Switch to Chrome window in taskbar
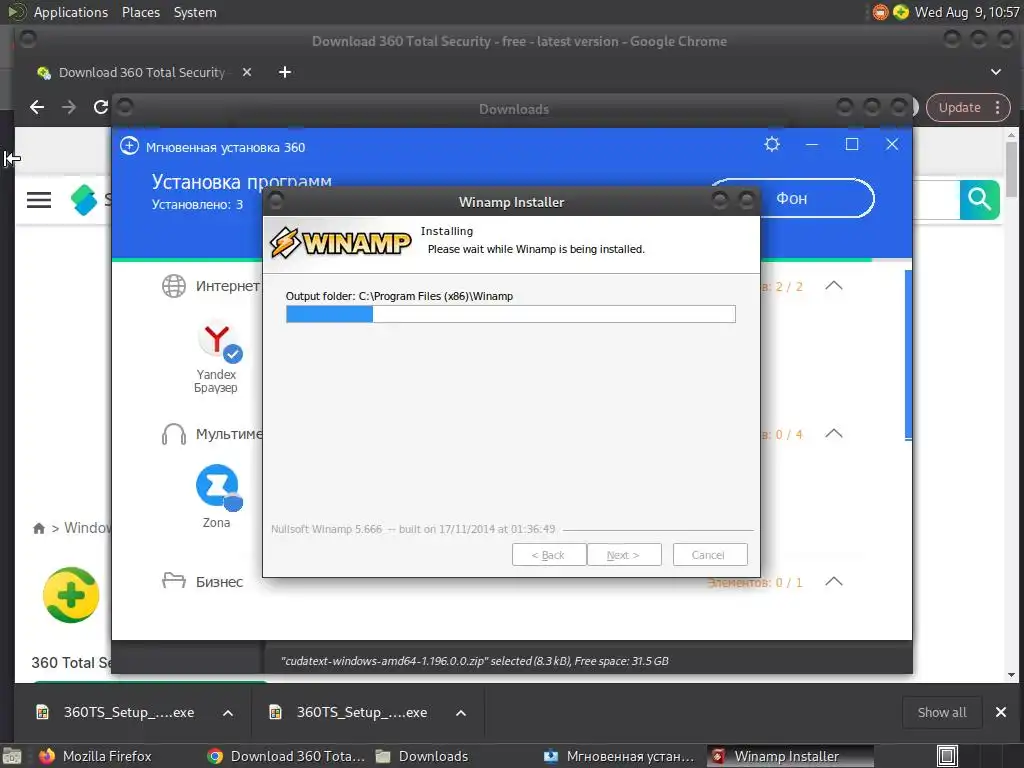 (x=286, y=756)
